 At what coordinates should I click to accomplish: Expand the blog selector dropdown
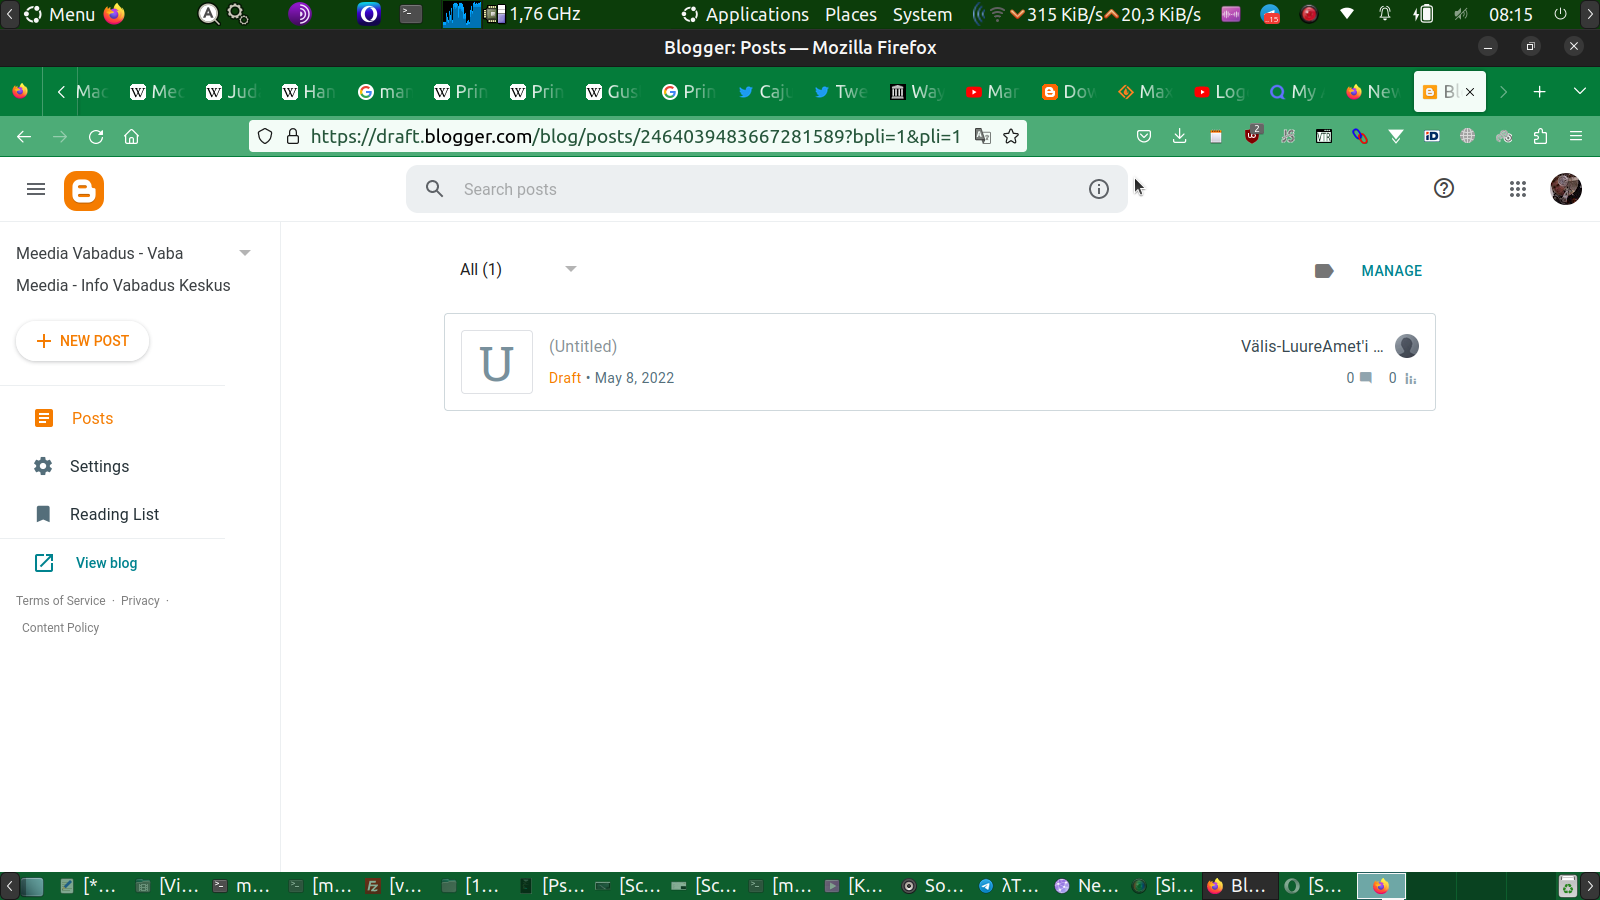(245, 253)
